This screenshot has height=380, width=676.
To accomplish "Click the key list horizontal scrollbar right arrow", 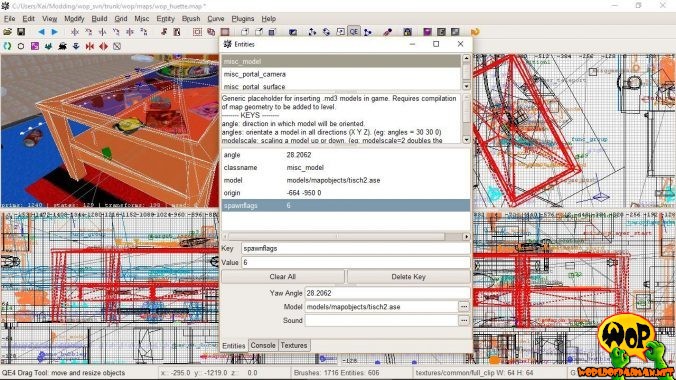I will 466,236.
